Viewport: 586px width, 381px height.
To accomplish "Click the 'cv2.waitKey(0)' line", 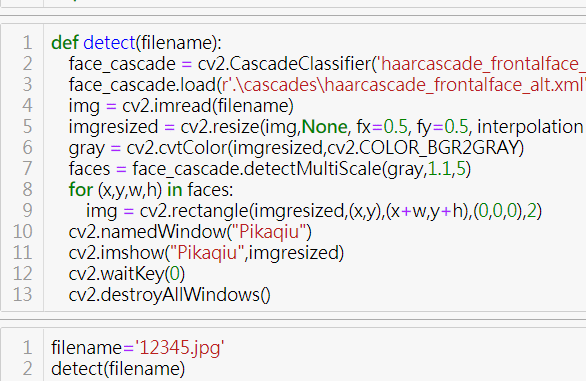I will point(127,274).
